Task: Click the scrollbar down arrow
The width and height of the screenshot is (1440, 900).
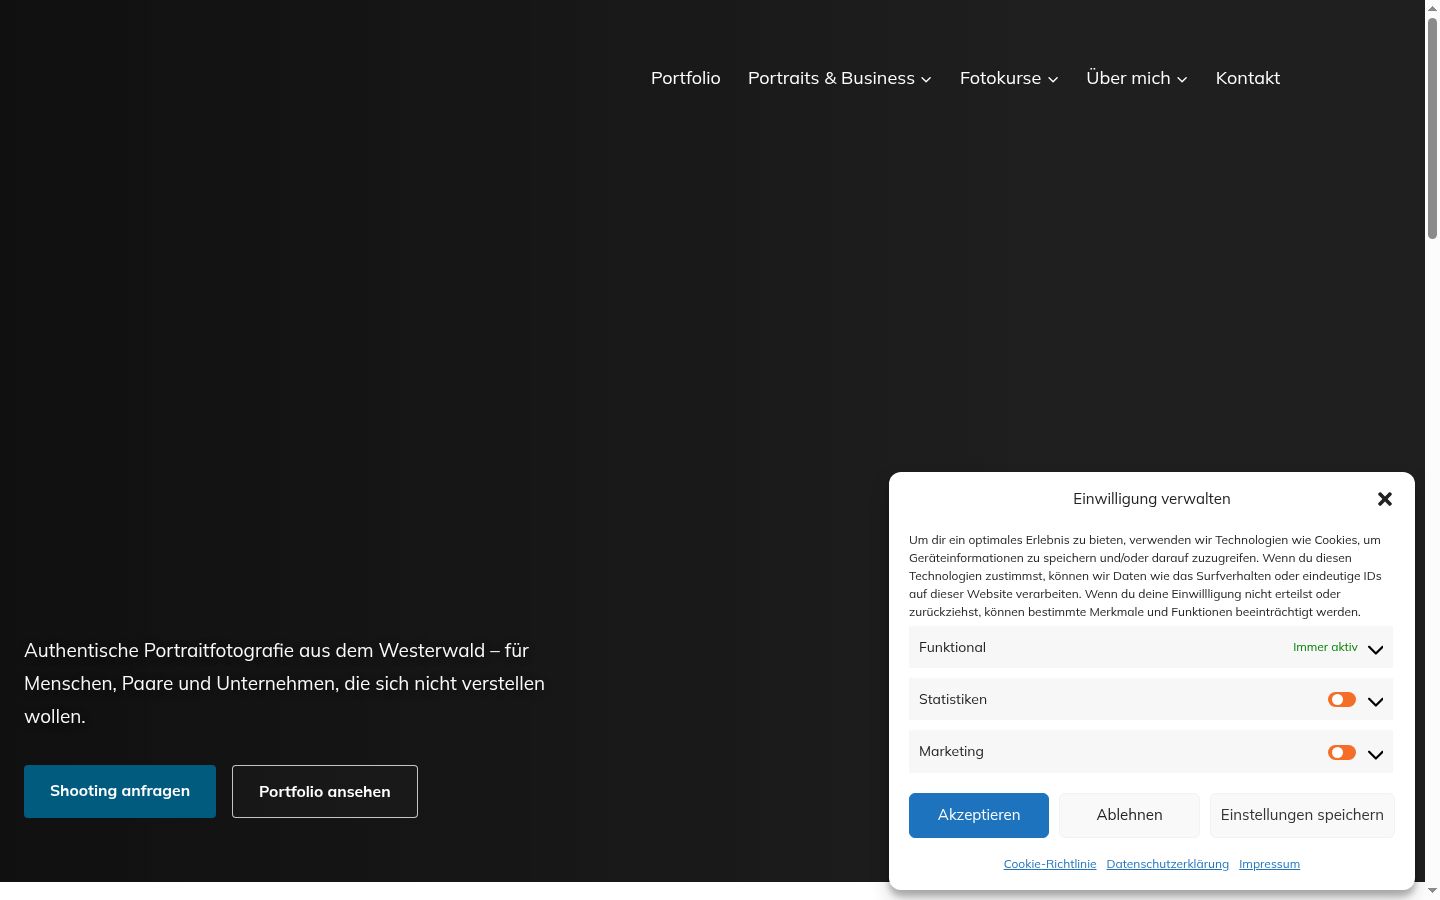Action: click(x=1432, y=891)
